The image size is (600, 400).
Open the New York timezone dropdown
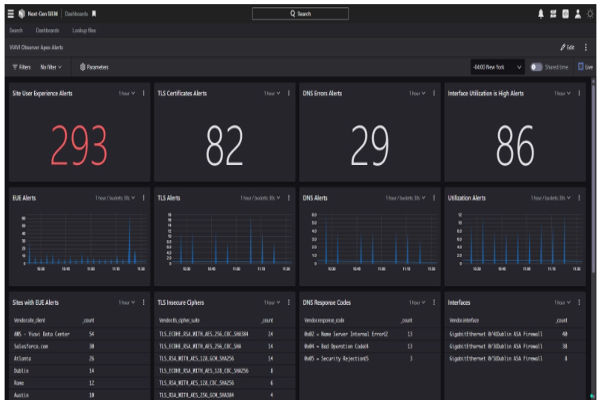point(497,67)
